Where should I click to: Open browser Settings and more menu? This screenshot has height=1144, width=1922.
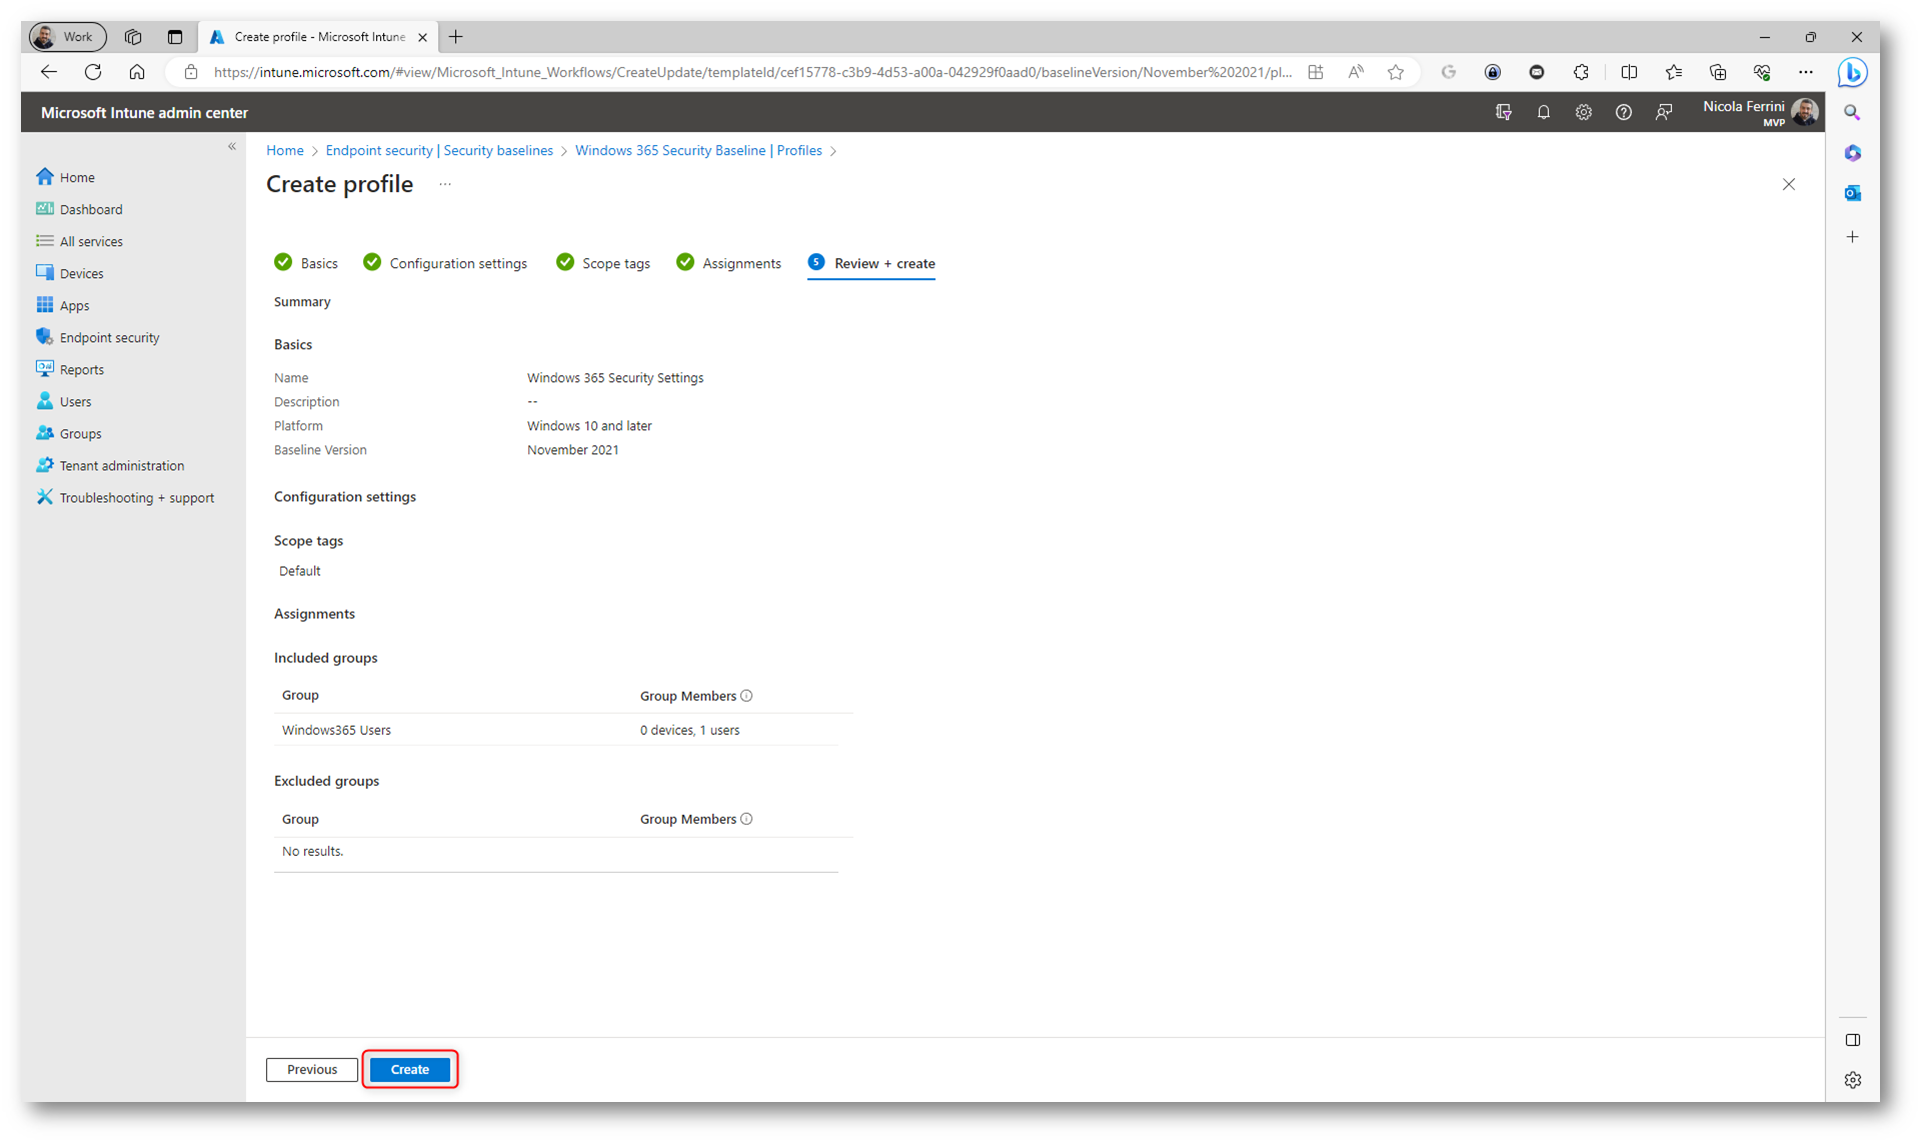(x=1805, y=72)
